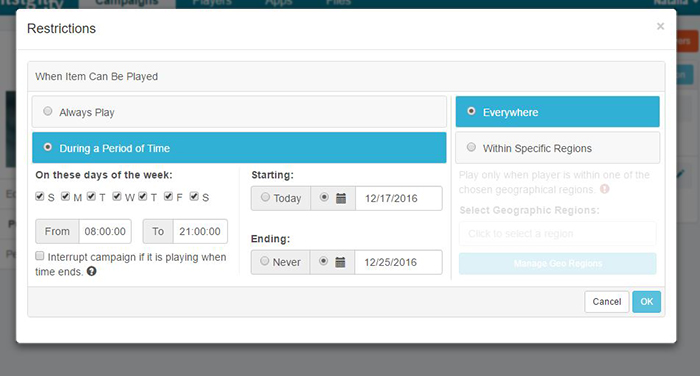The image size is (700, 376).
Task: Click the Cancel button
Action: tap(607, 302)
